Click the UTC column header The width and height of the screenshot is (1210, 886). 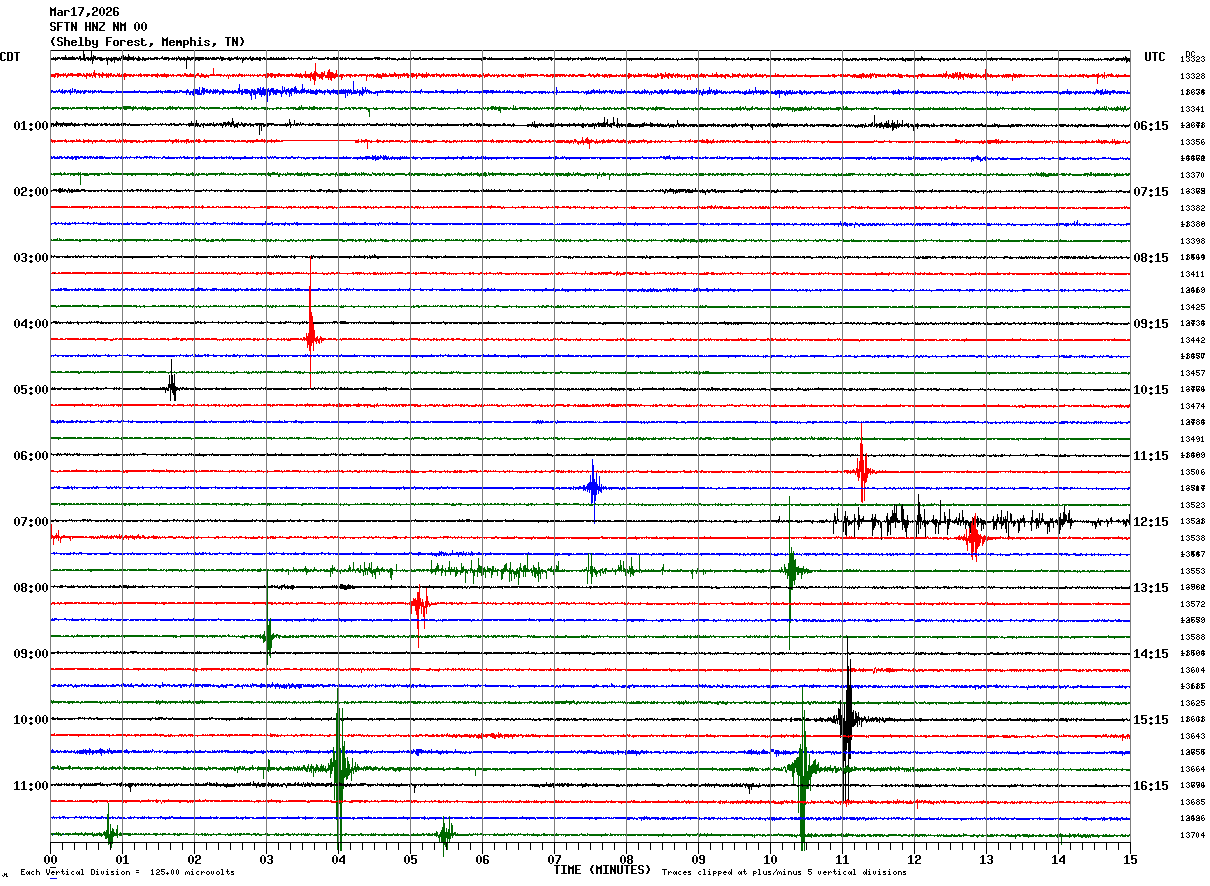point(1155,57)
